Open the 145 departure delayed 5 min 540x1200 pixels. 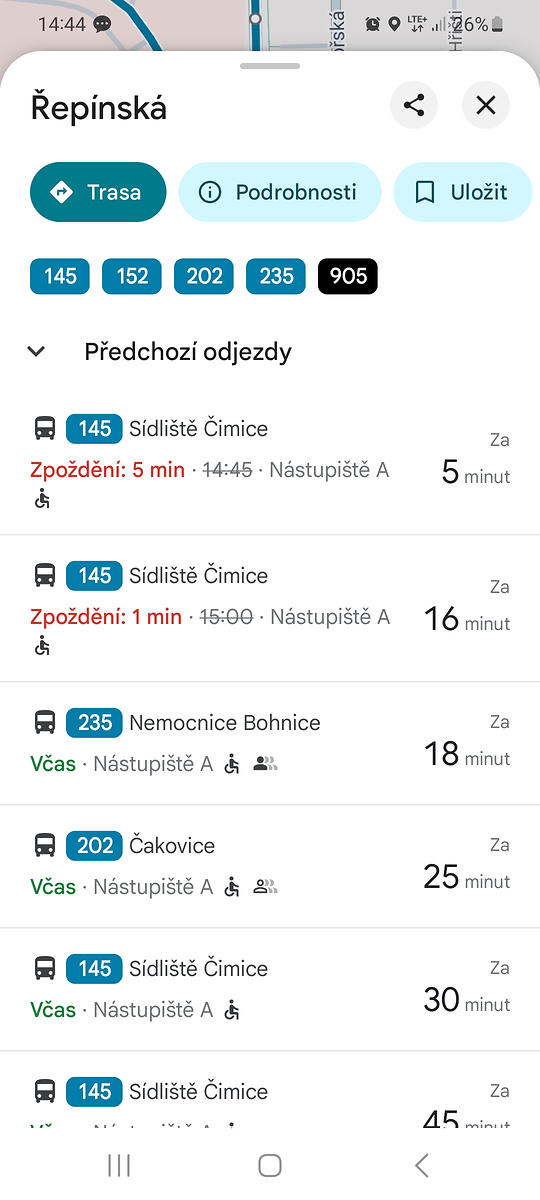coord(270,462)
